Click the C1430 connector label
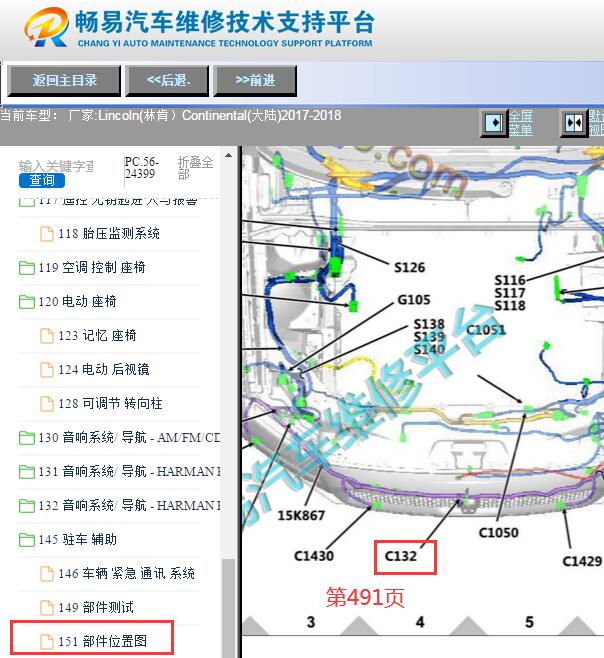Image resolution: width=604 pixels, height=658 pixels. [x=314, y=556]
